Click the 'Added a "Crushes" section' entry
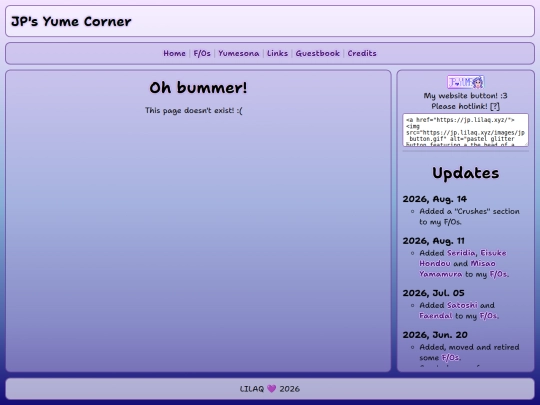 click(469, 216)
